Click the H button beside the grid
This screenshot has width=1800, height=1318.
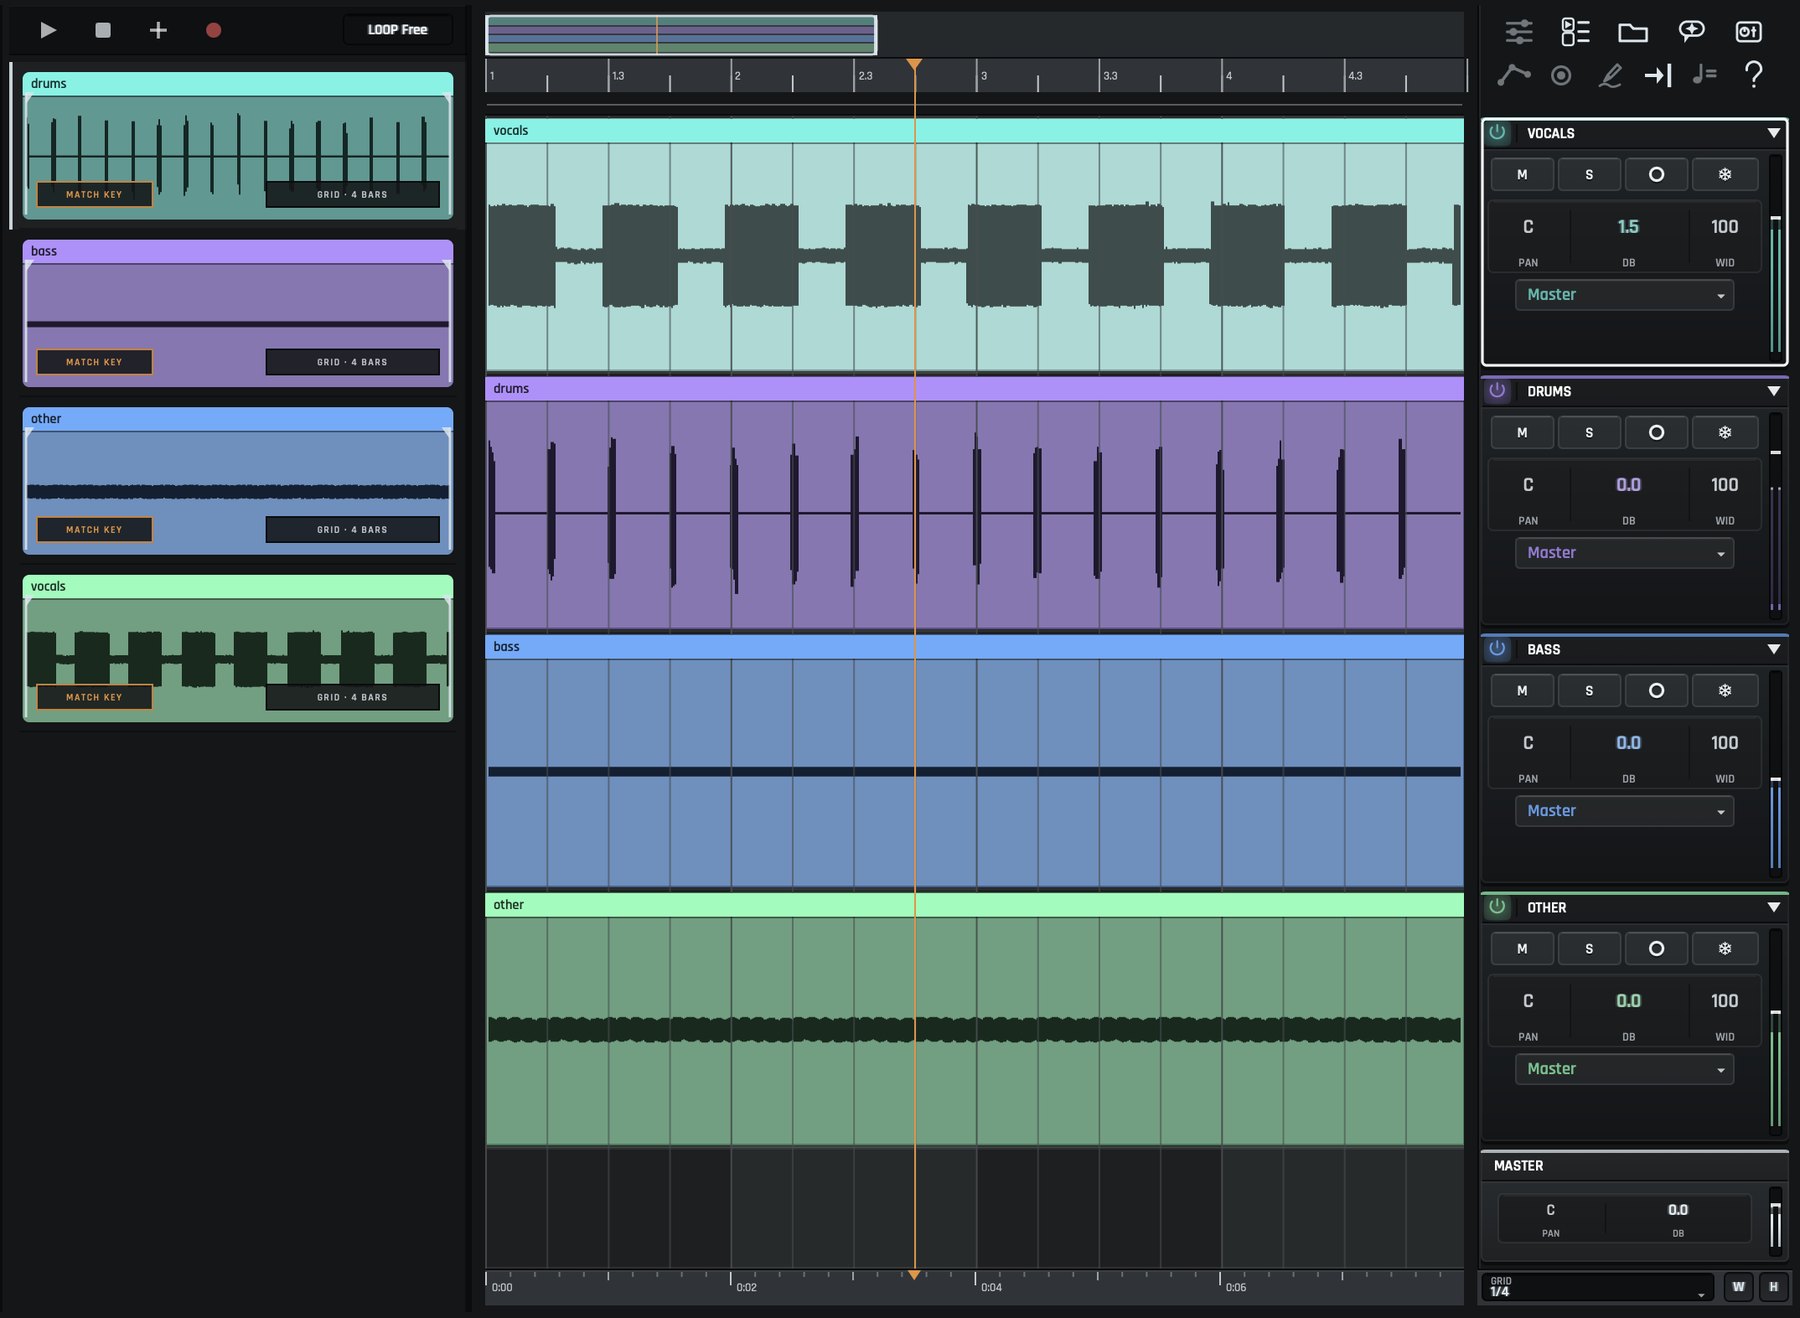coord(1773,1287)
